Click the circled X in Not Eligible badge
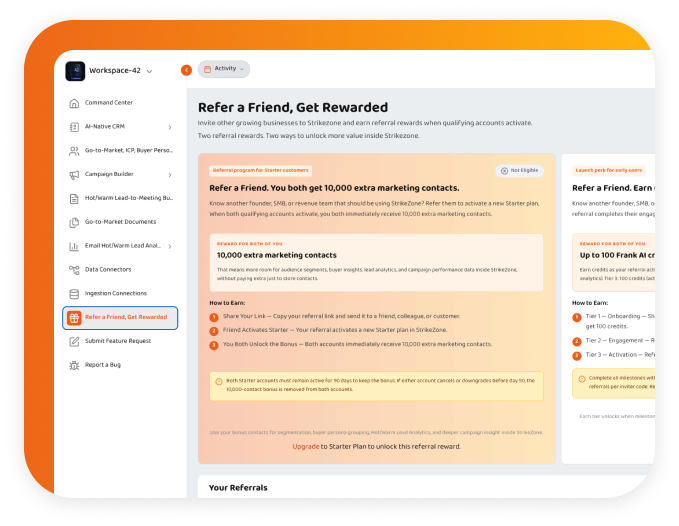The height and width of the screenshot is (526, 679). pos(504,171)
